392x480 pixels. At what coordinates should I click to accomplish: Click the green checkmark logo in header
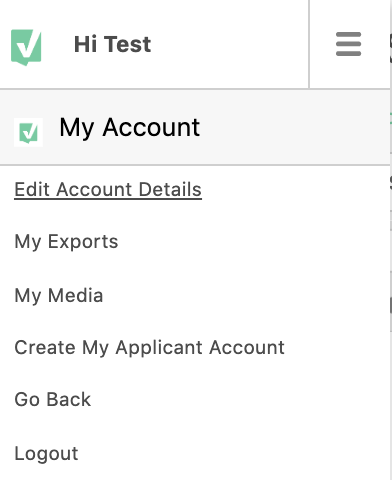[x=26, y=47]
